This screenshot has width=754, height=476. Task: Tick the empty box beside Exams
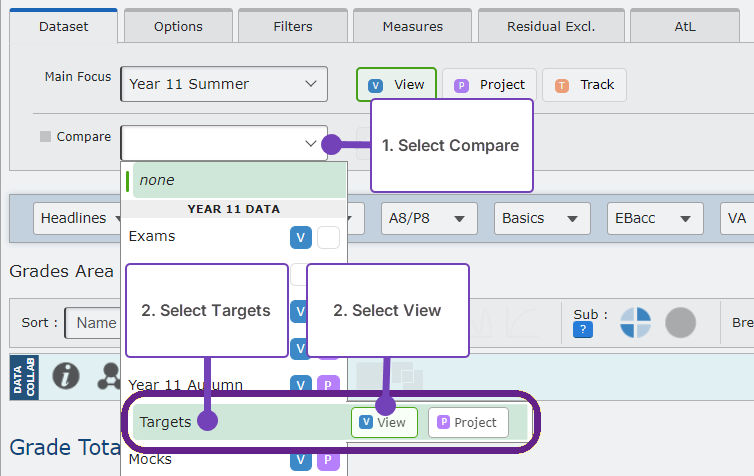point(328,237)
